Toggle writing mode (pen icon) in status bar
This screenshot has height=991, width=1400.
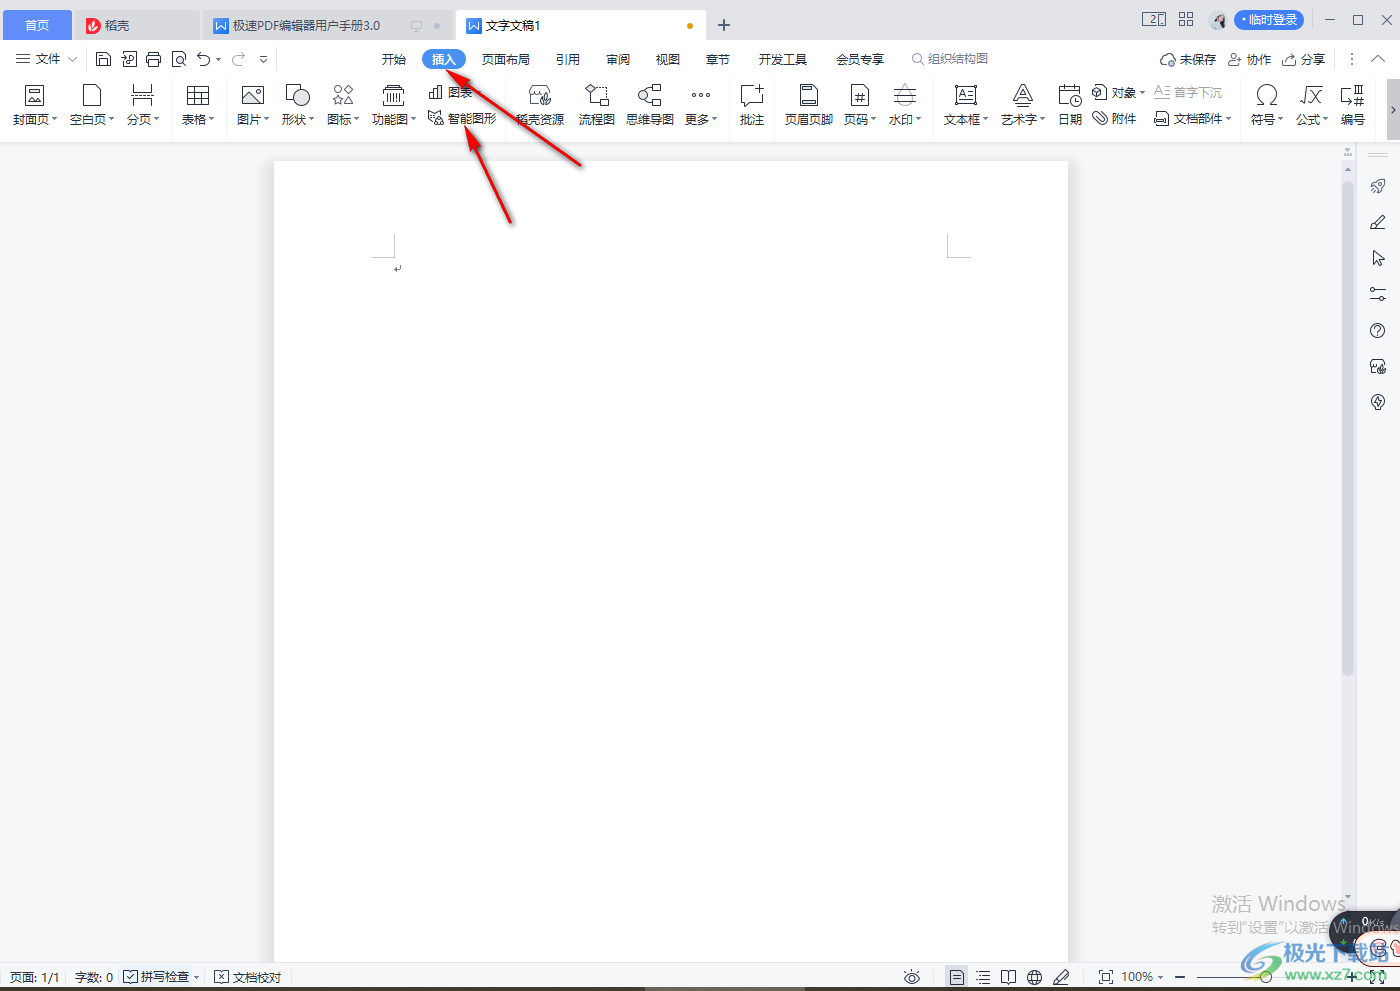(x=1061, y=977)
